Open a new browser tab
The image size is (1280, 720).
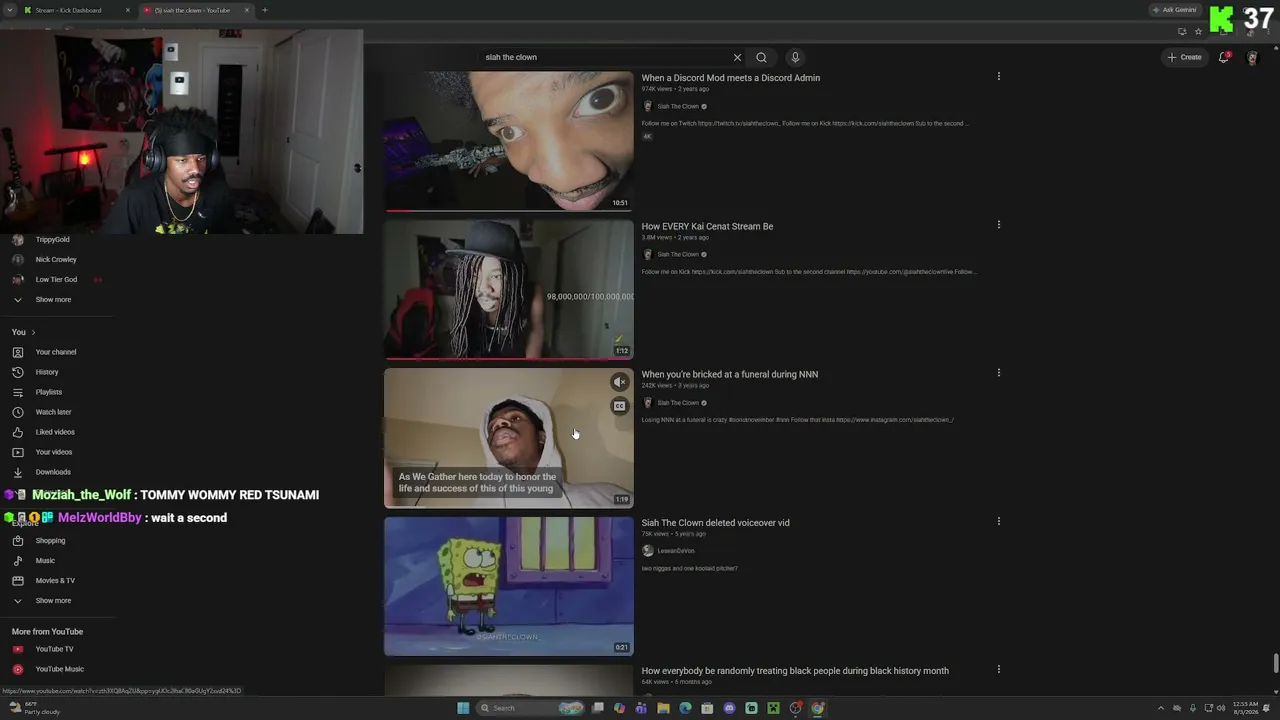pos(264,10)
